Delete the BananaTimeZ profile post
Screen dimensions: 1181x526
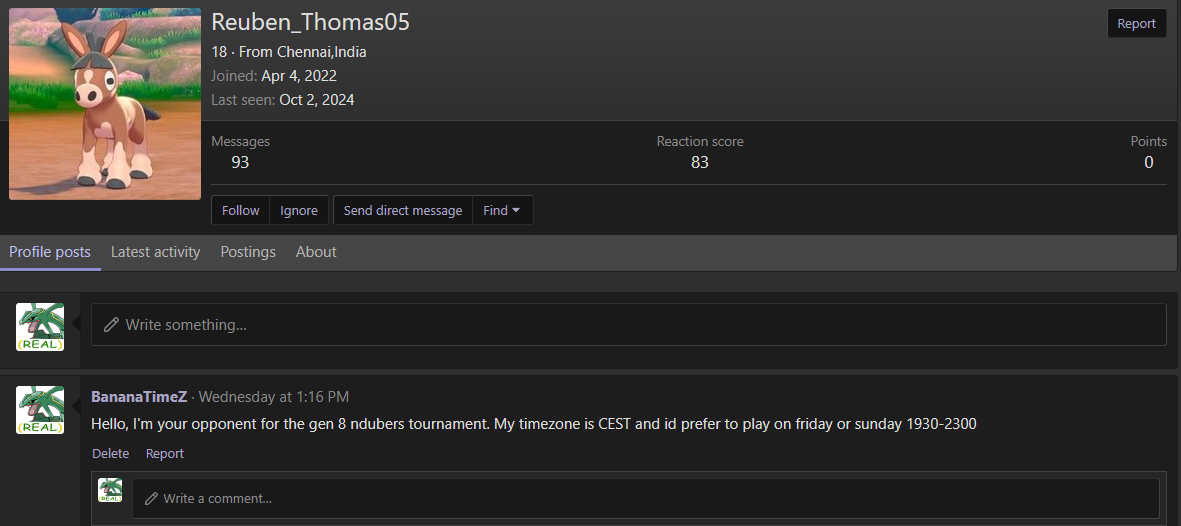(110, 454)
